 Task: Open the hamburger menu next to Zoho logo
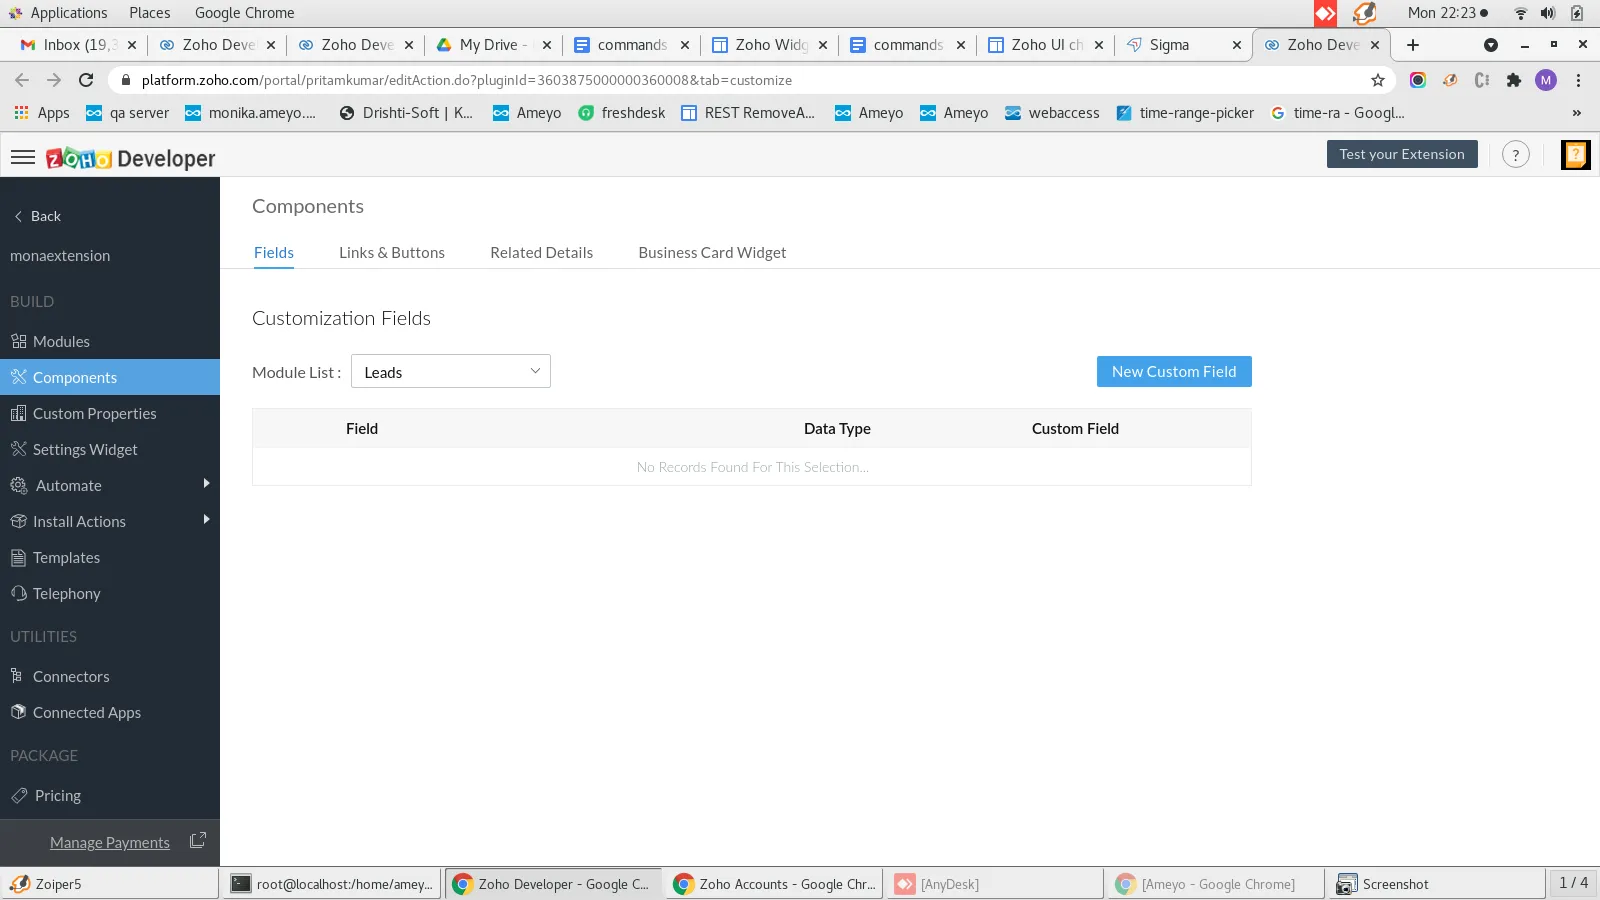pyautogui.click(x=23, y=157)
